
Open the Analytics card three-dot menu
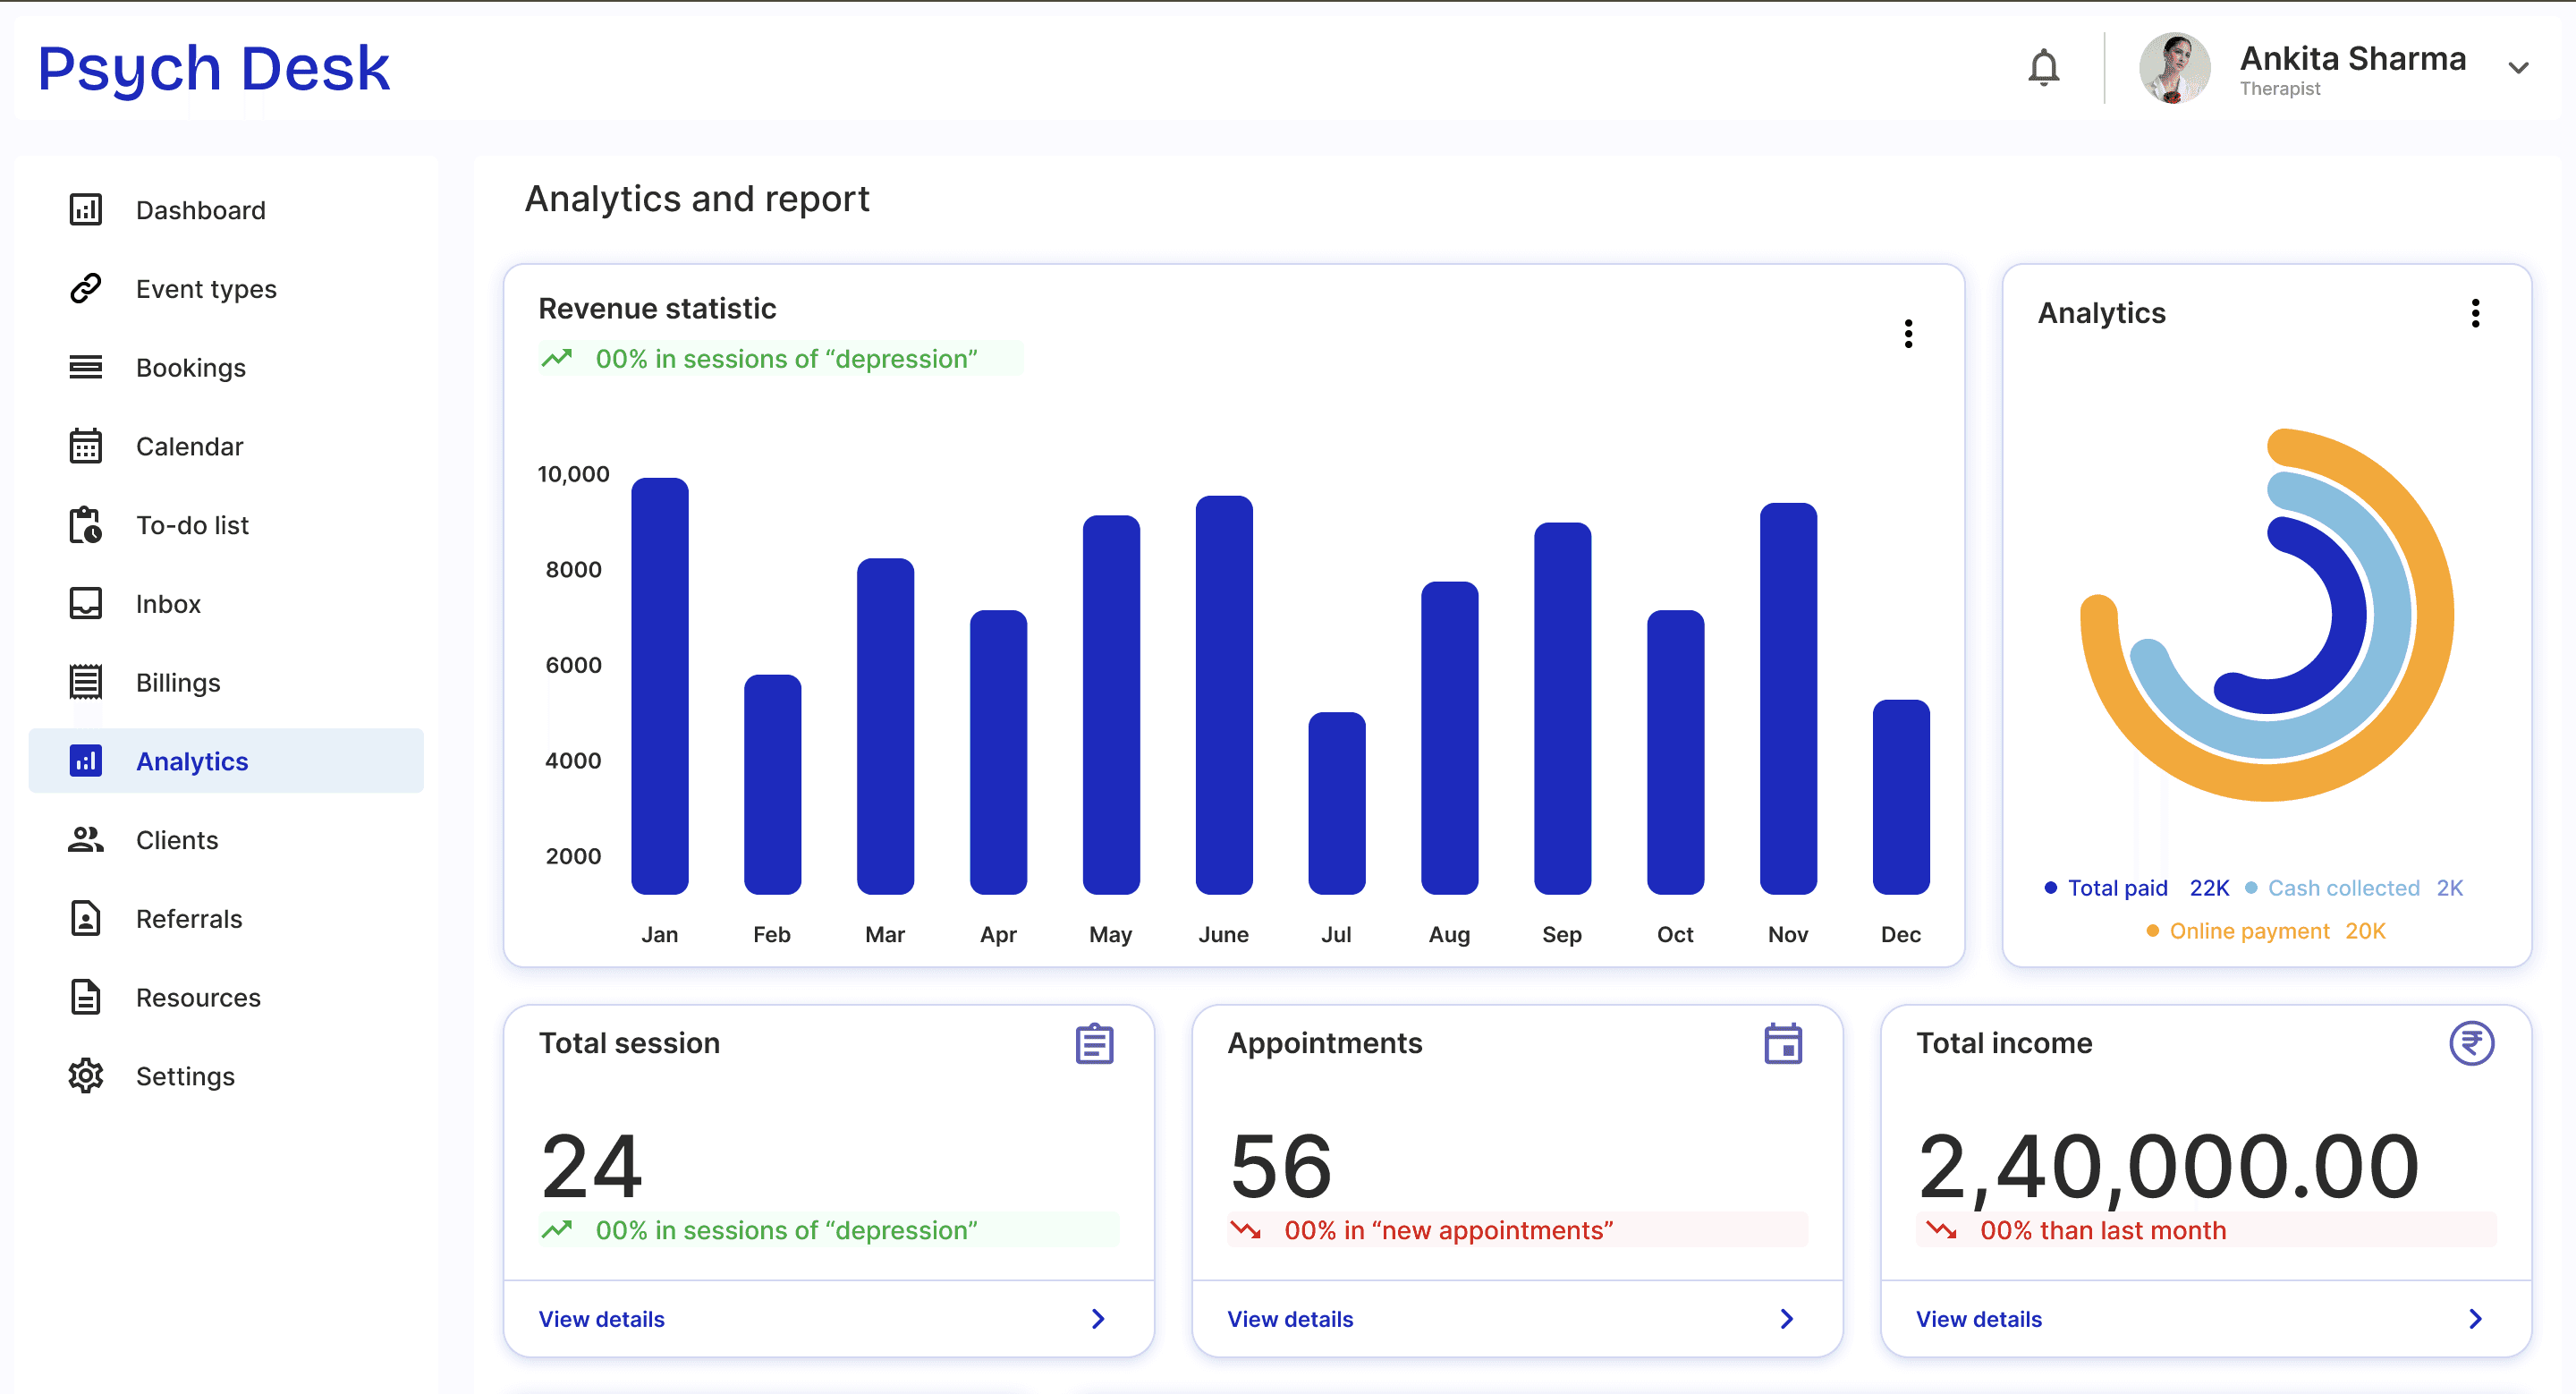click(x=2475, y=313)
